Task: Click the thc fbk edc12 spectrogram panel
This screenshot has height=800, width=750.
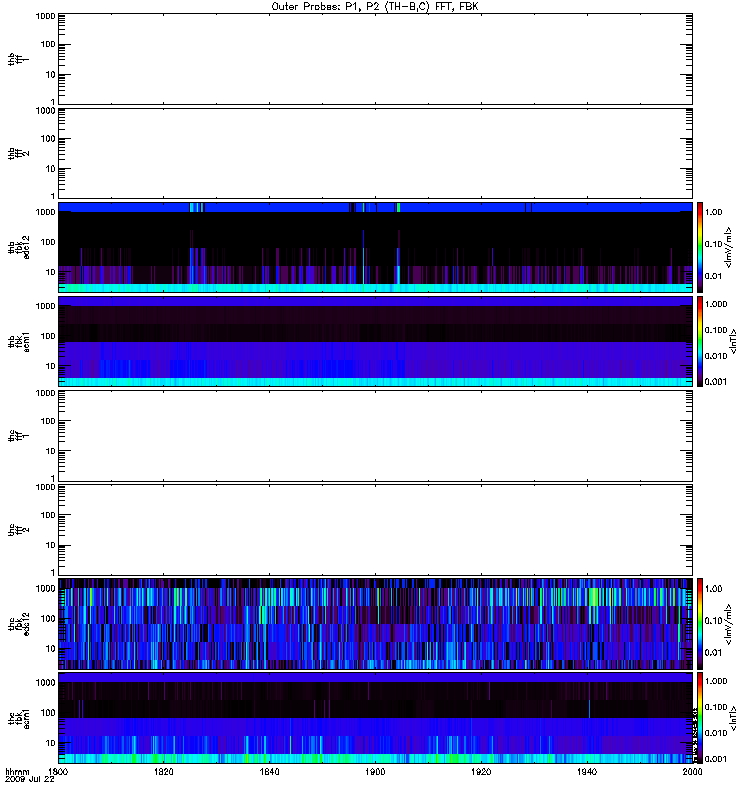Action: tap(375, 624)
